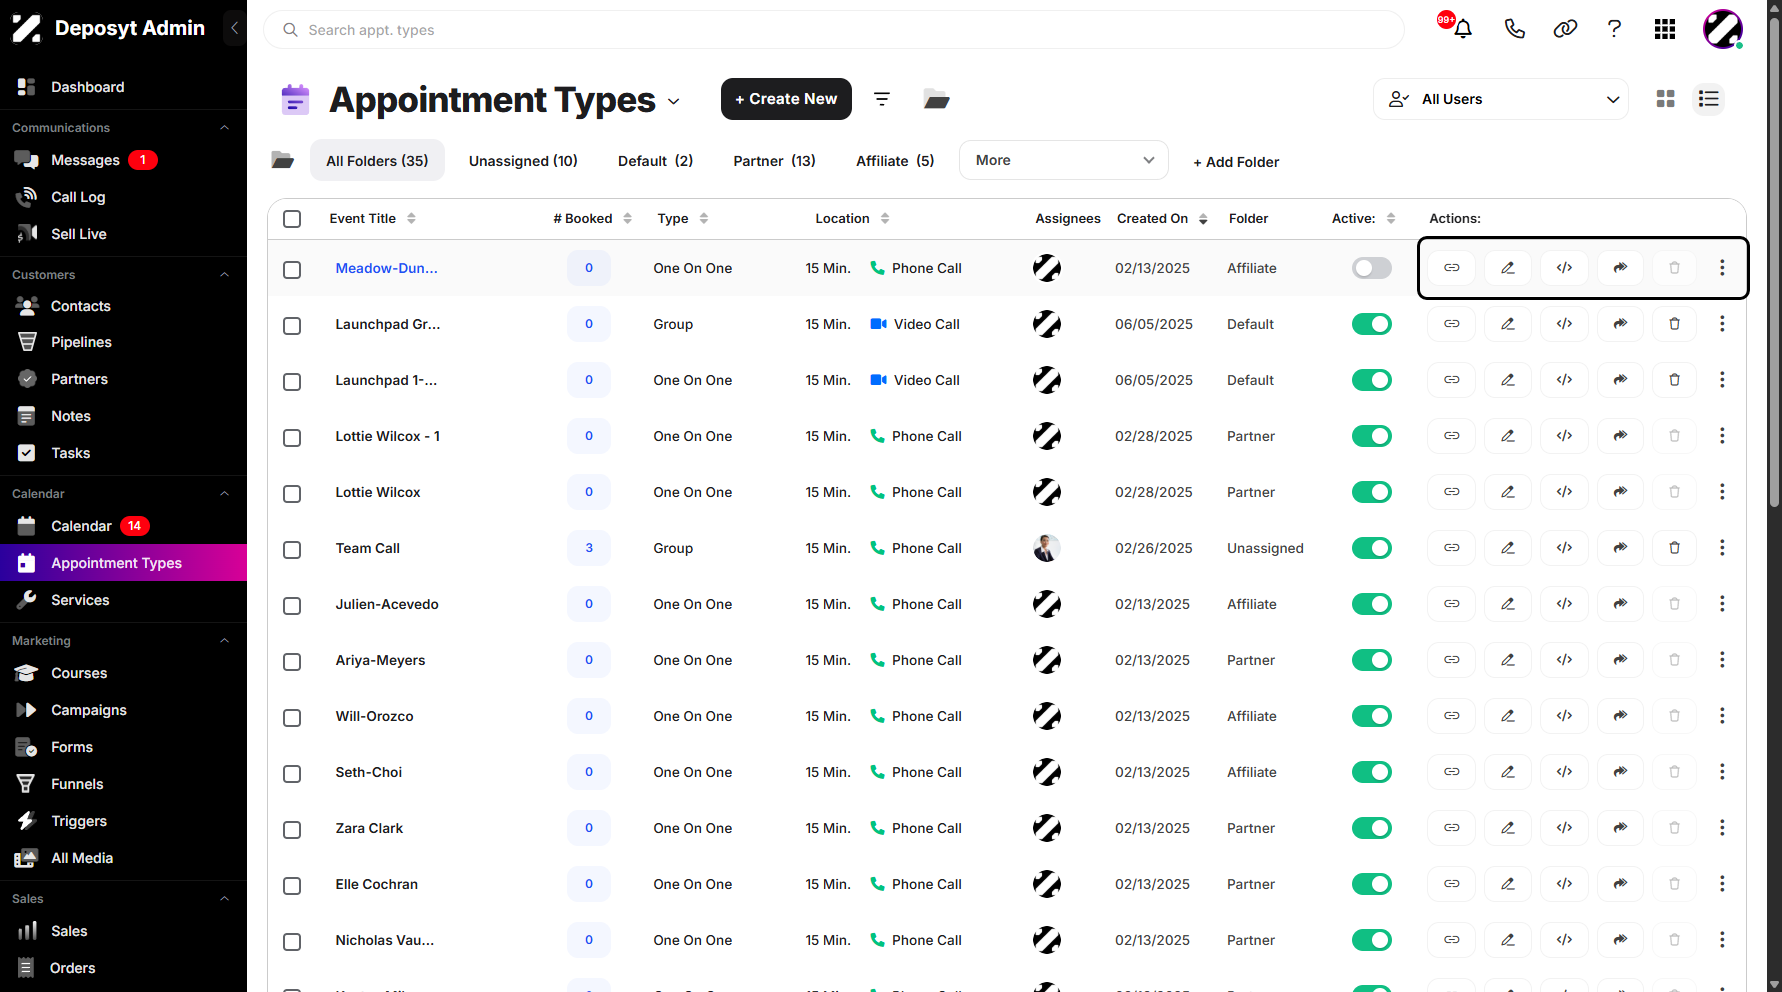
Task: Edit the Launchpad Gr... appointment type
Action: coord(1507,324)
